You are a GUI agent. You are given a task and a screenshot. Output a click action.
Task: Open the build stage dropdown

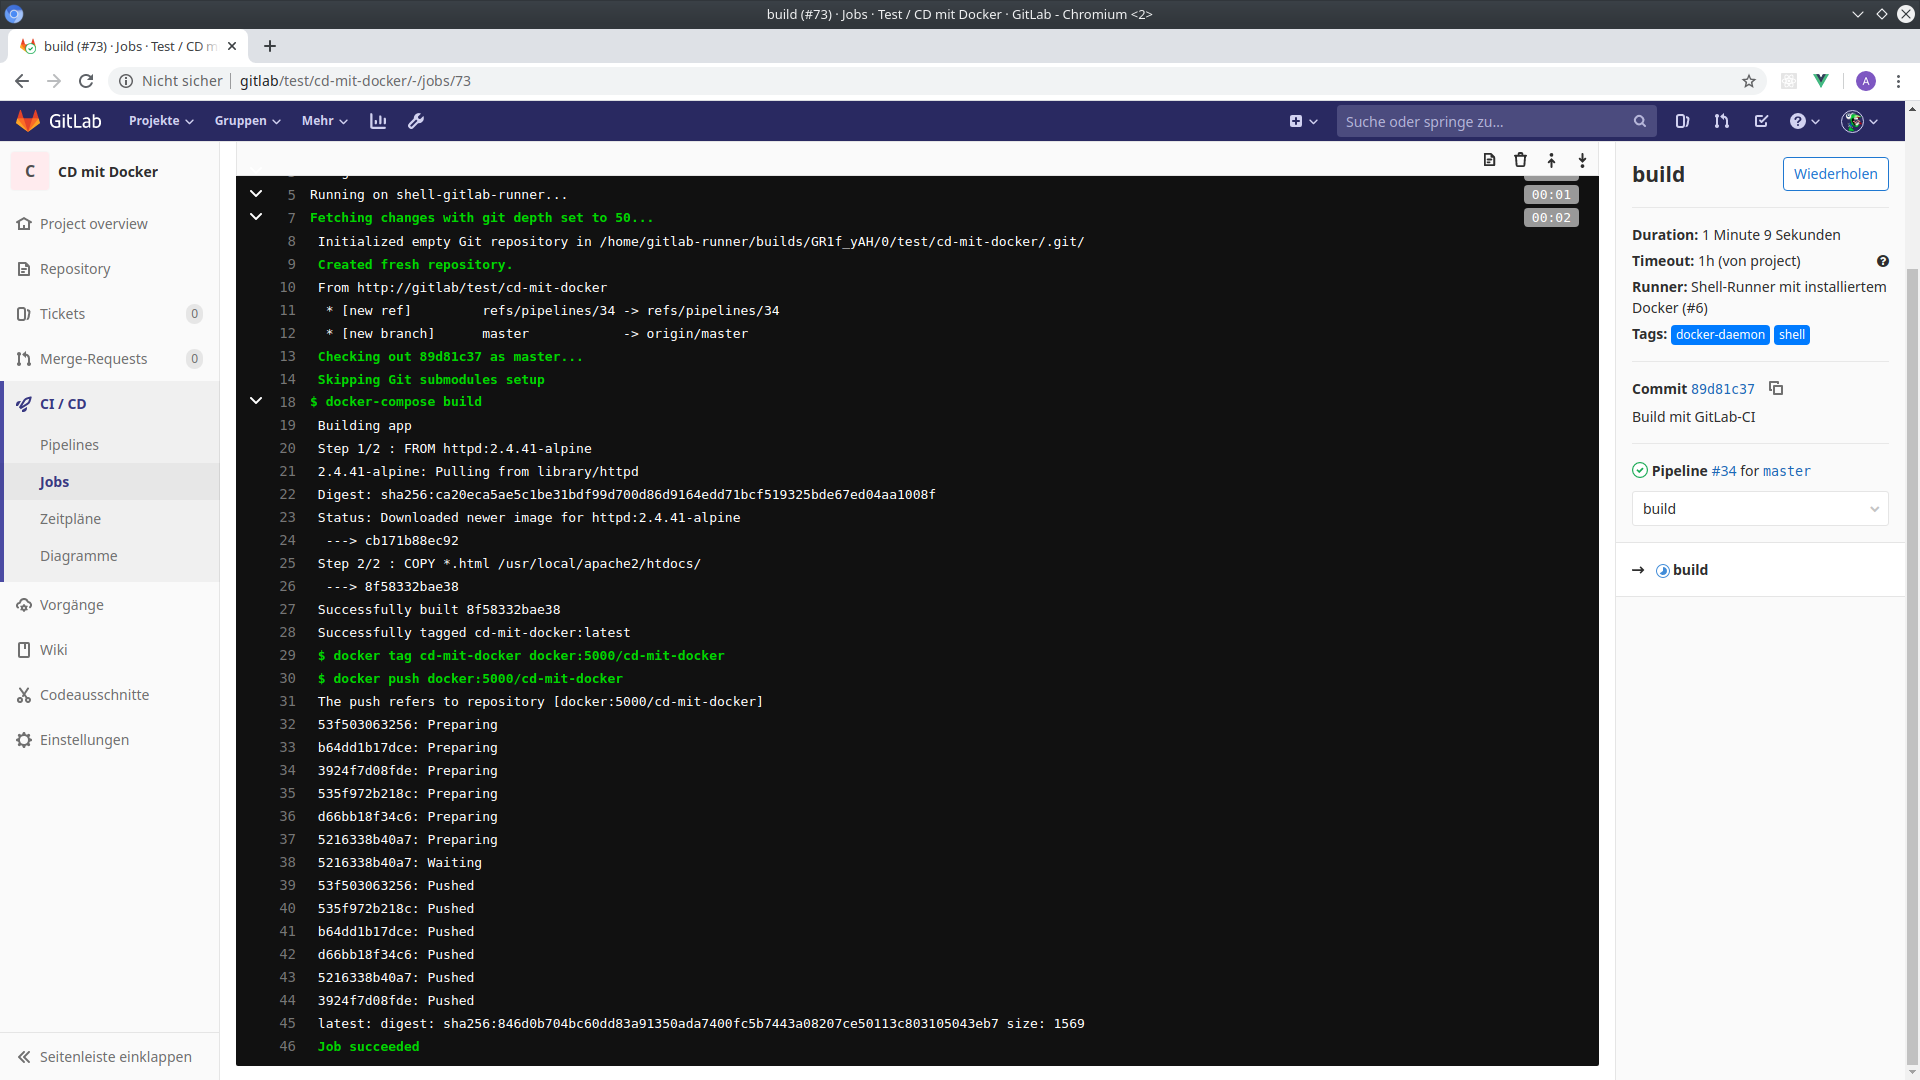1759,509
